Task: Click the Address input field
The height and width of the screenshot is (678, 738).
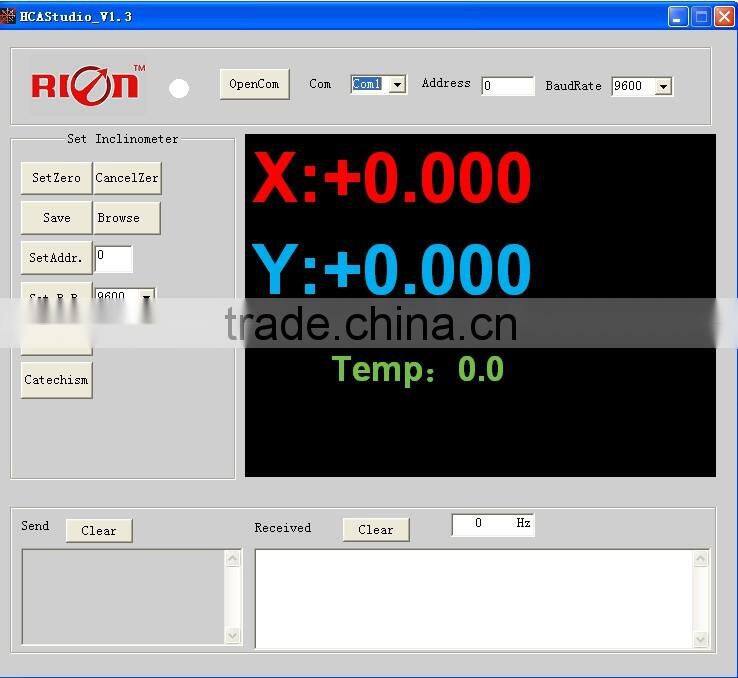Action: (x=507, y=86)
